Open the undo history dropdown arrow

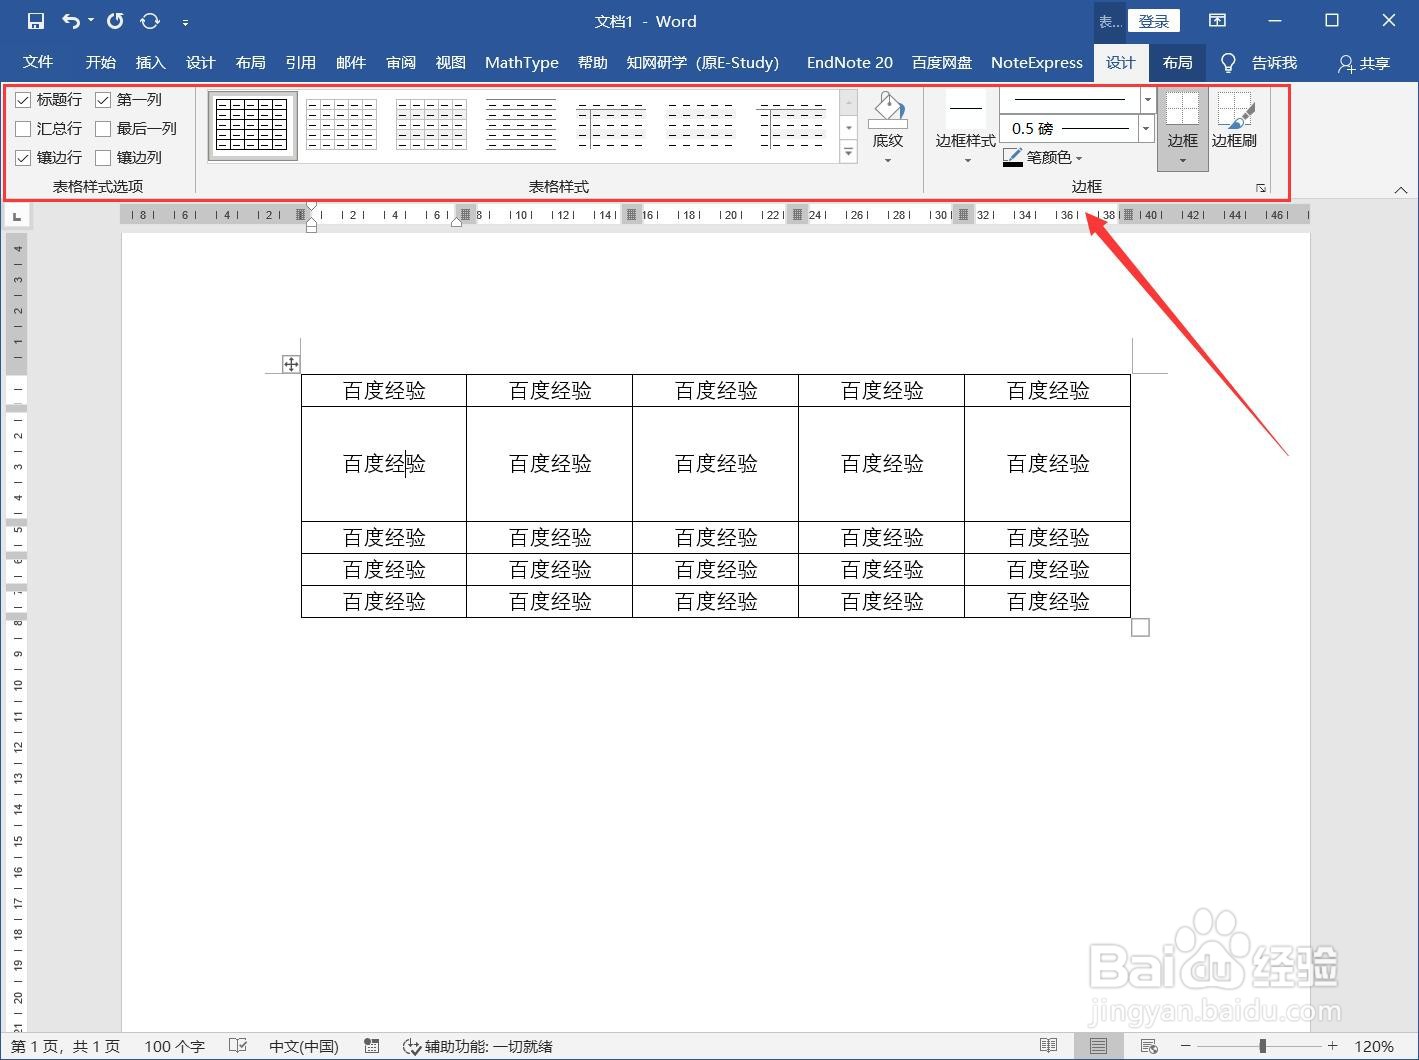pos(91,21)
